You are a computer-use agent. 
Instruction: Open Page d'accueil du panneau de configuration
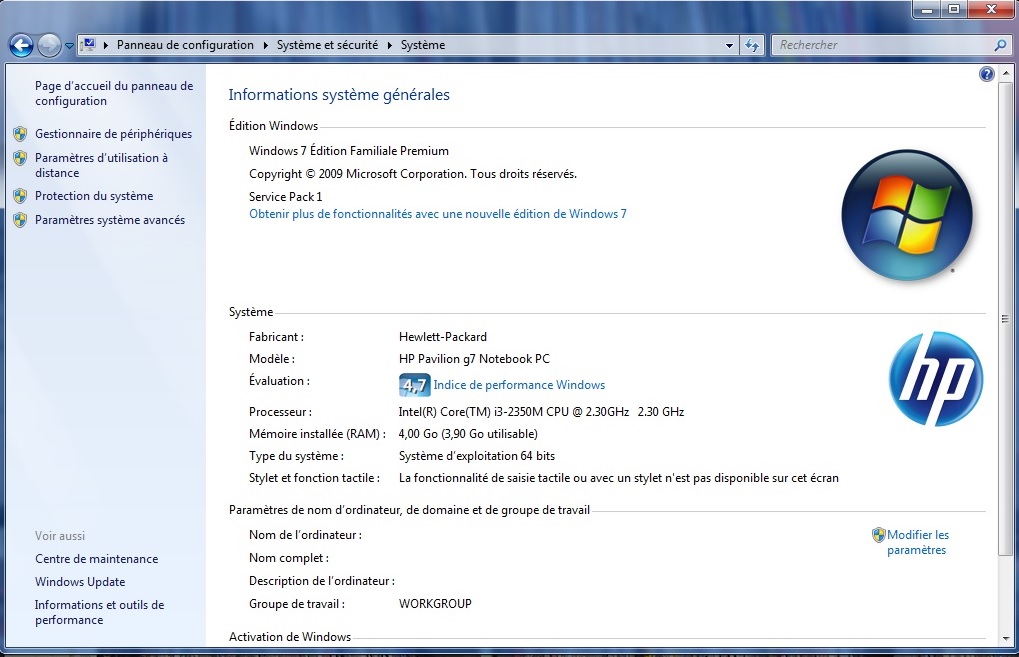click(114, 93)
